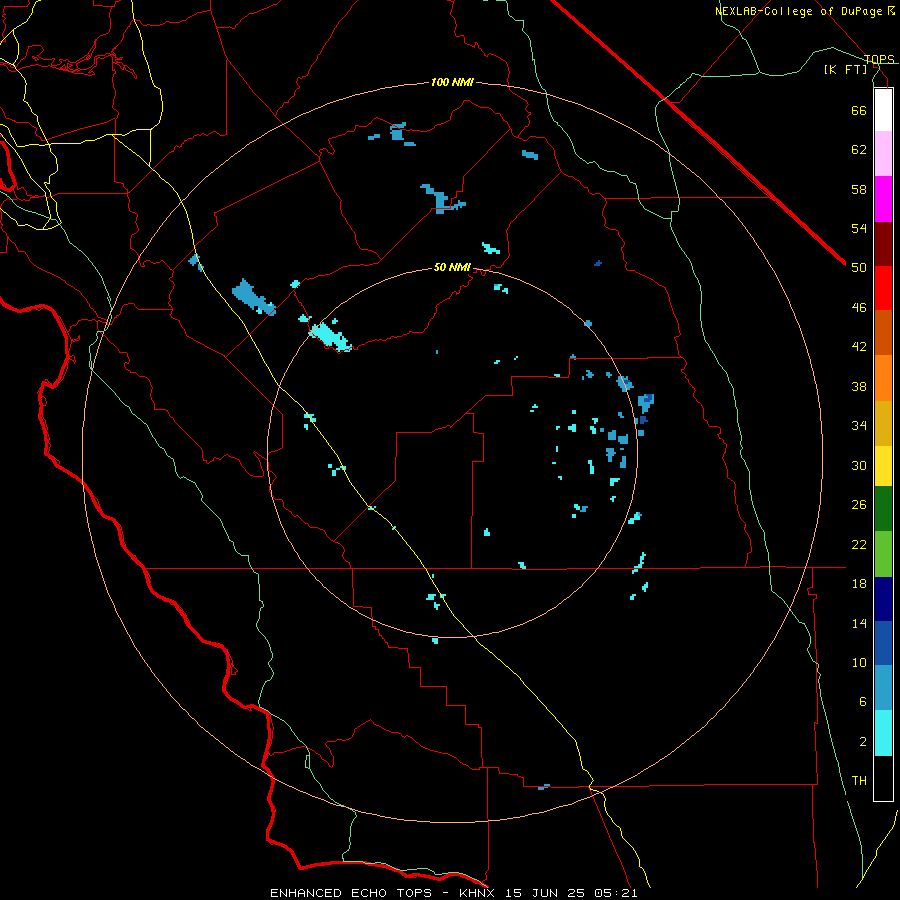
Task: Click the ENHANCED ECHO TOPS caption text
Action: (351, 893)
